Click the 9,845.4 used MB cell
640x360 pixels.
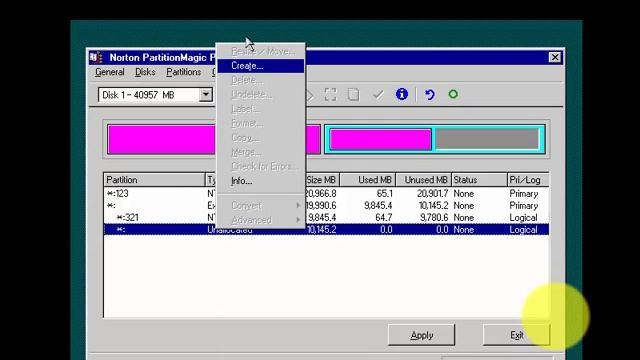378,206
